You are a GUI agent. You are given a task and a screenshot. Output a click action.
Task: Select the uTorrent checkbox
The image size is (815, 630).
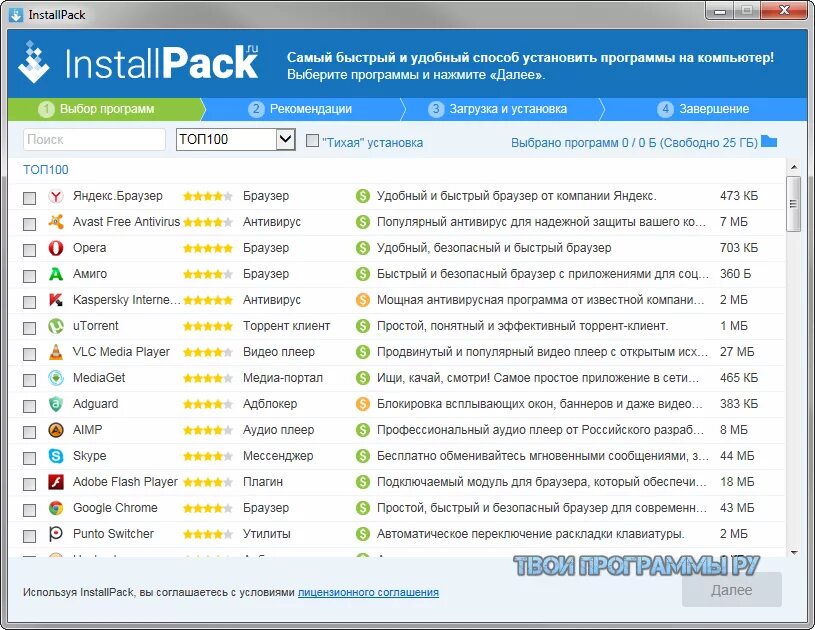(x=30, y=328)
